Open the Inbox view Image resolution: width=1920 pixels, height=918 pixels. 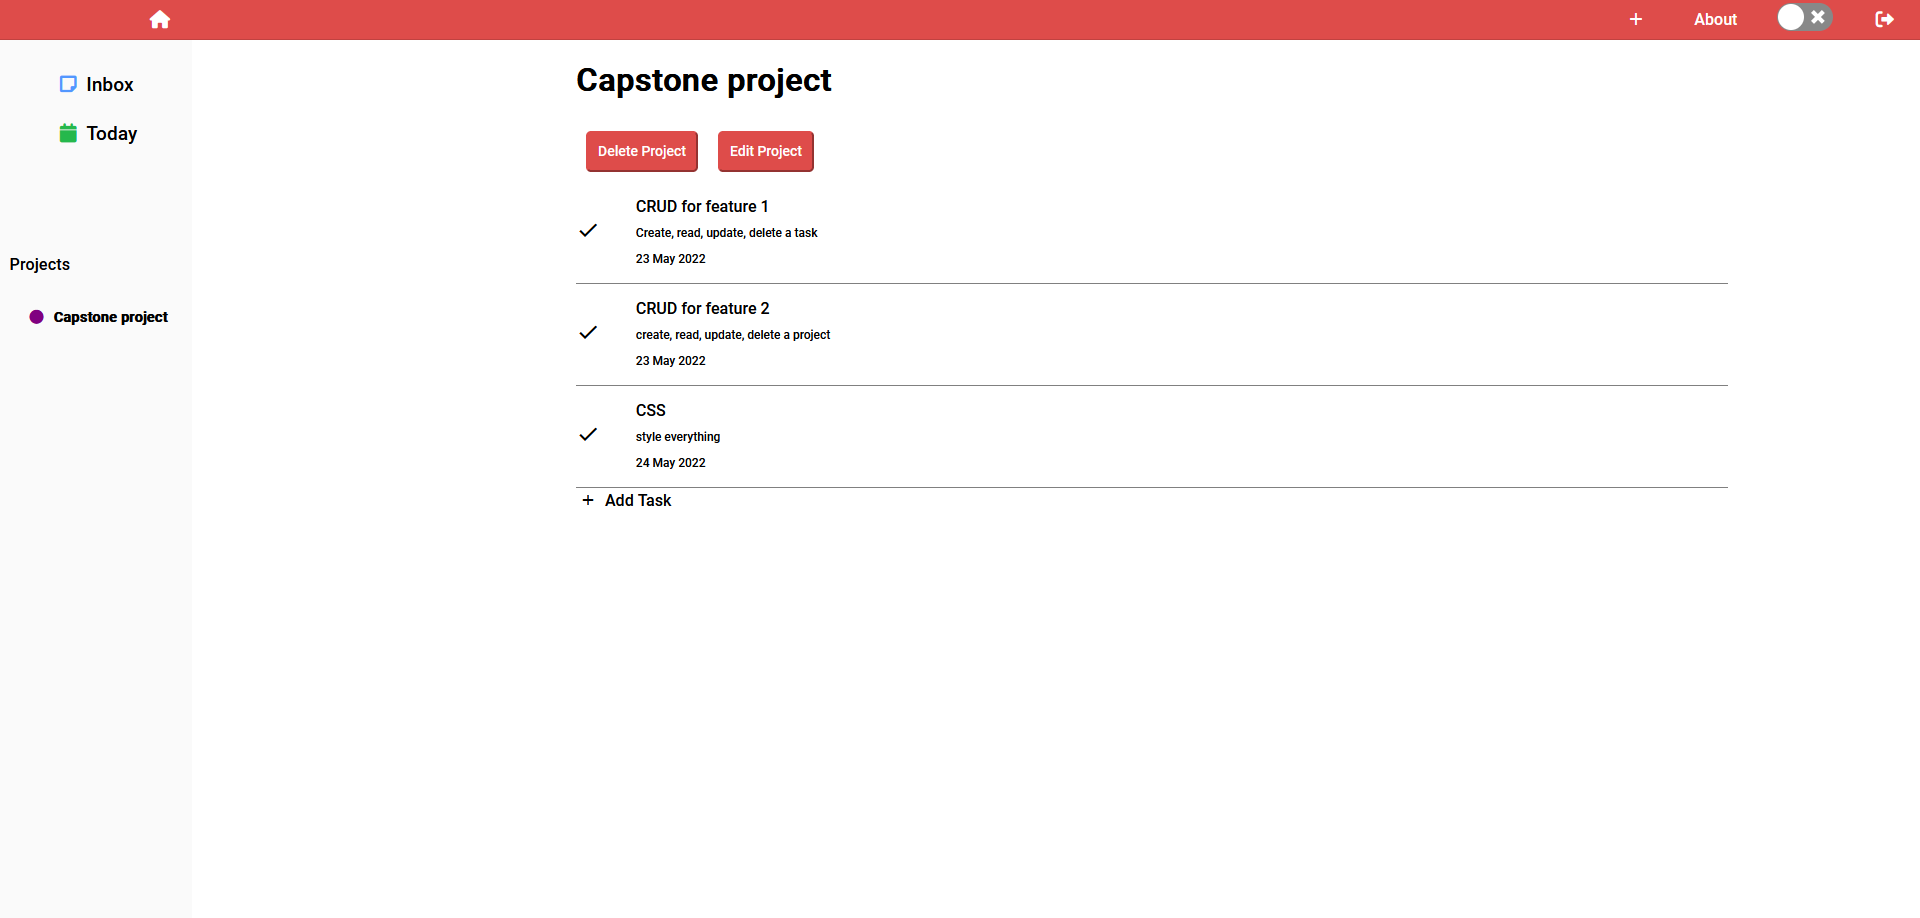click(x=96, y=84)
